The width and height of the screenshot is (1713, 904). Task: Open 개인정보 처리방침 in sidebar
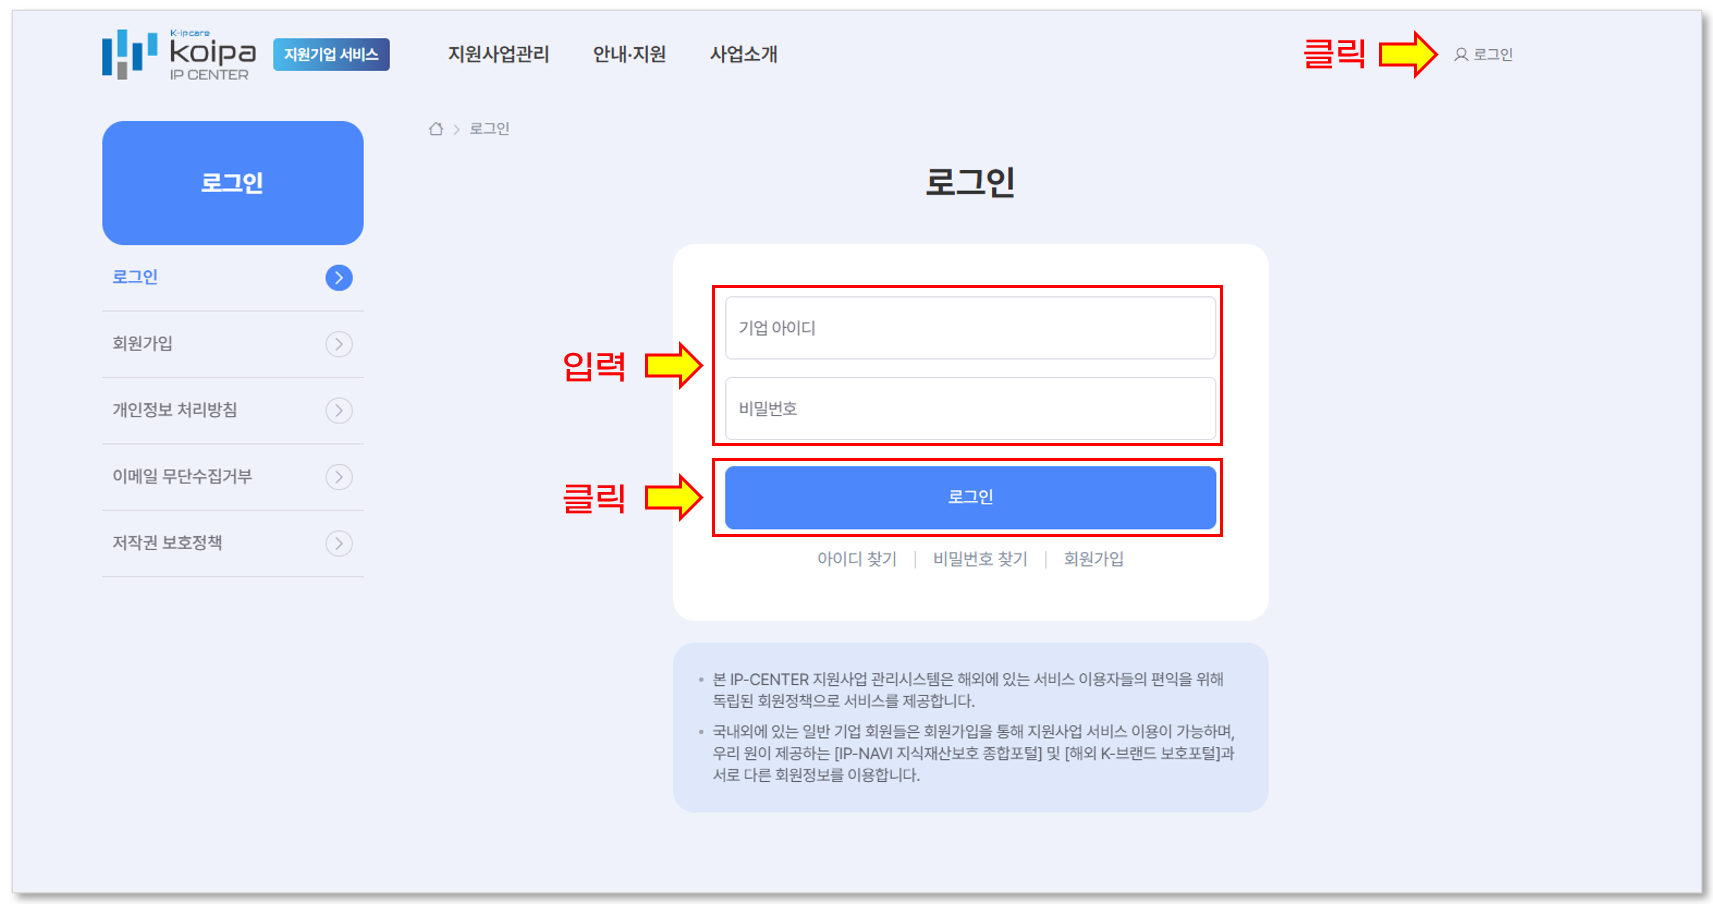232,411
